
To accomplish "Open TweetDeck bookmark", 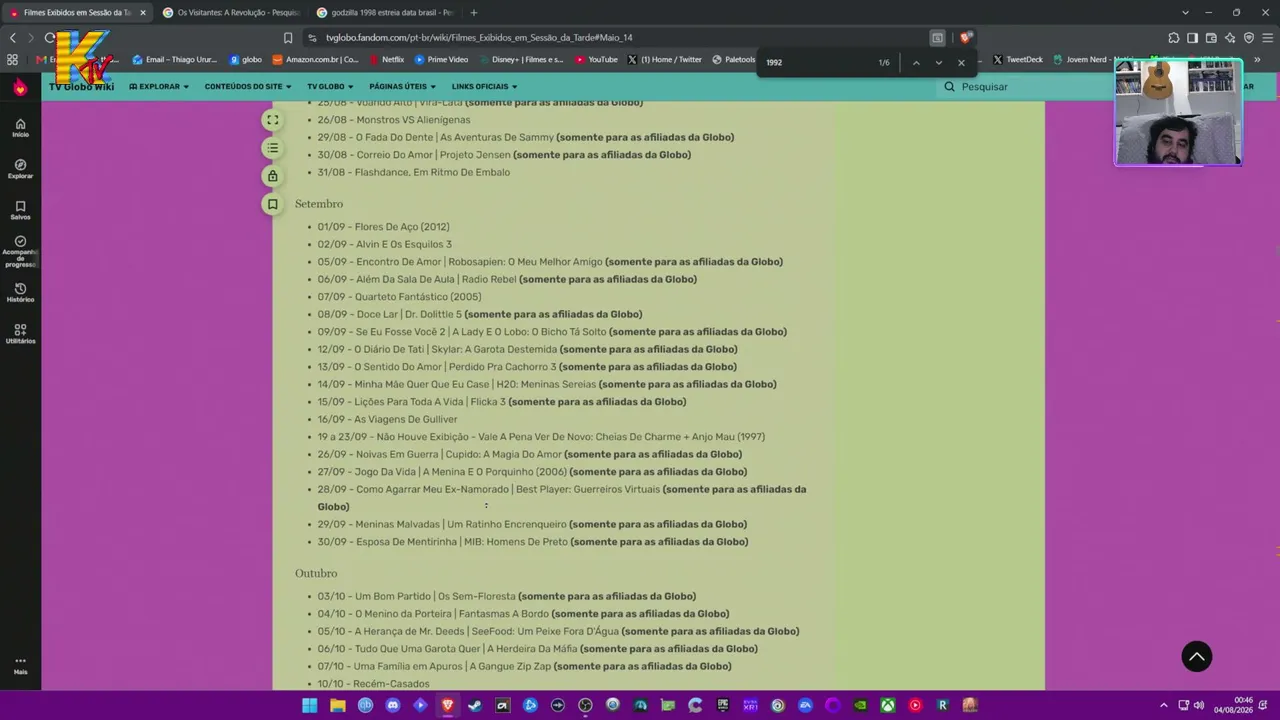I will pyautogui.click(x=1018, y=60).
